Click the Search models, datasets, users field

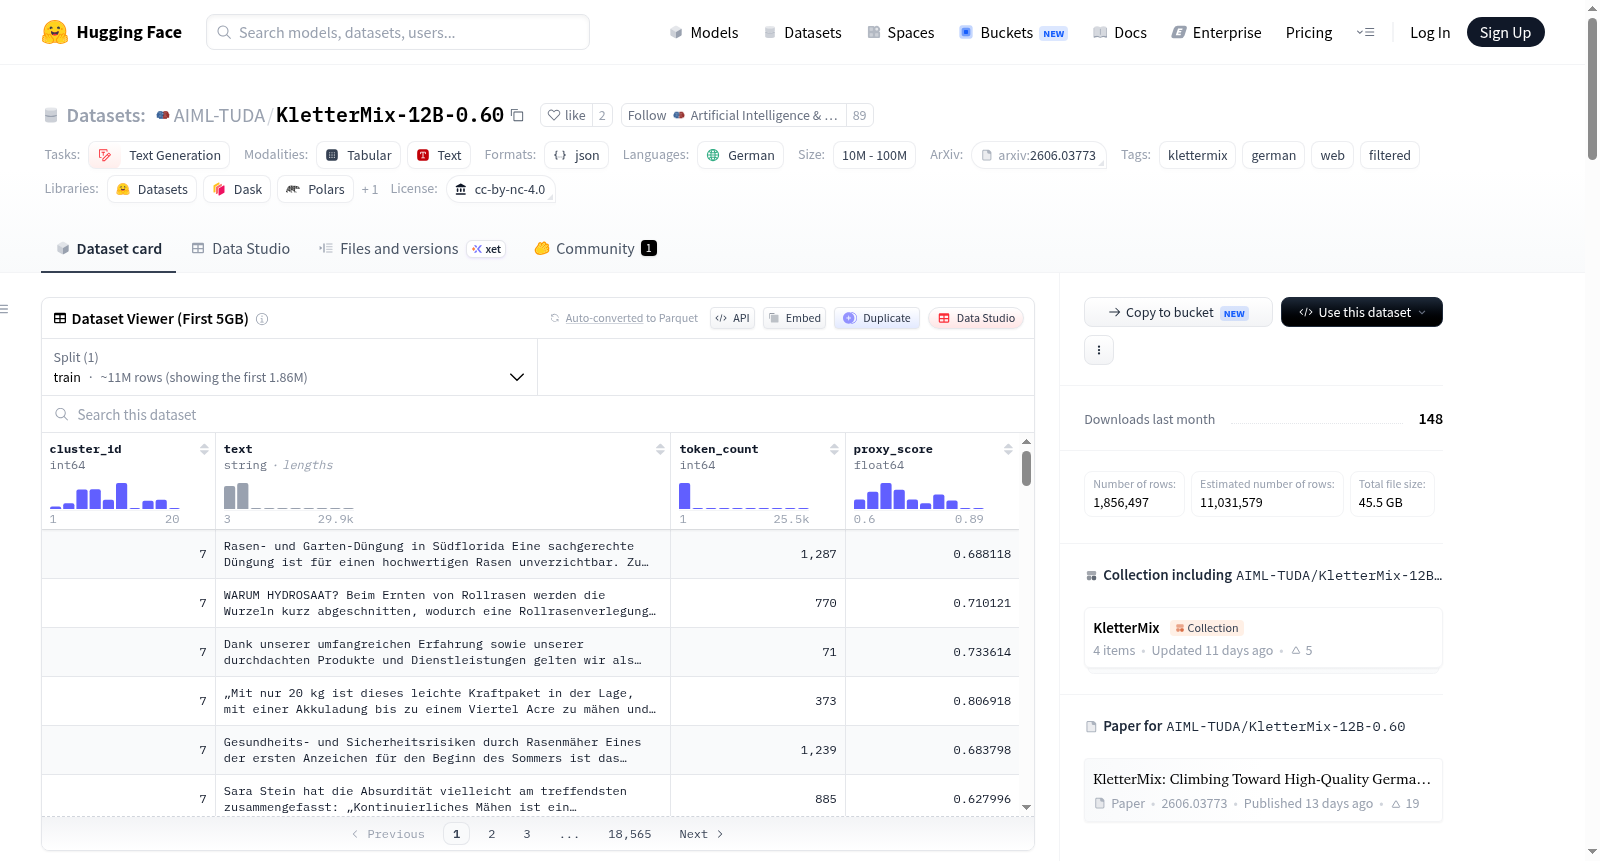[x=398, y=32]
